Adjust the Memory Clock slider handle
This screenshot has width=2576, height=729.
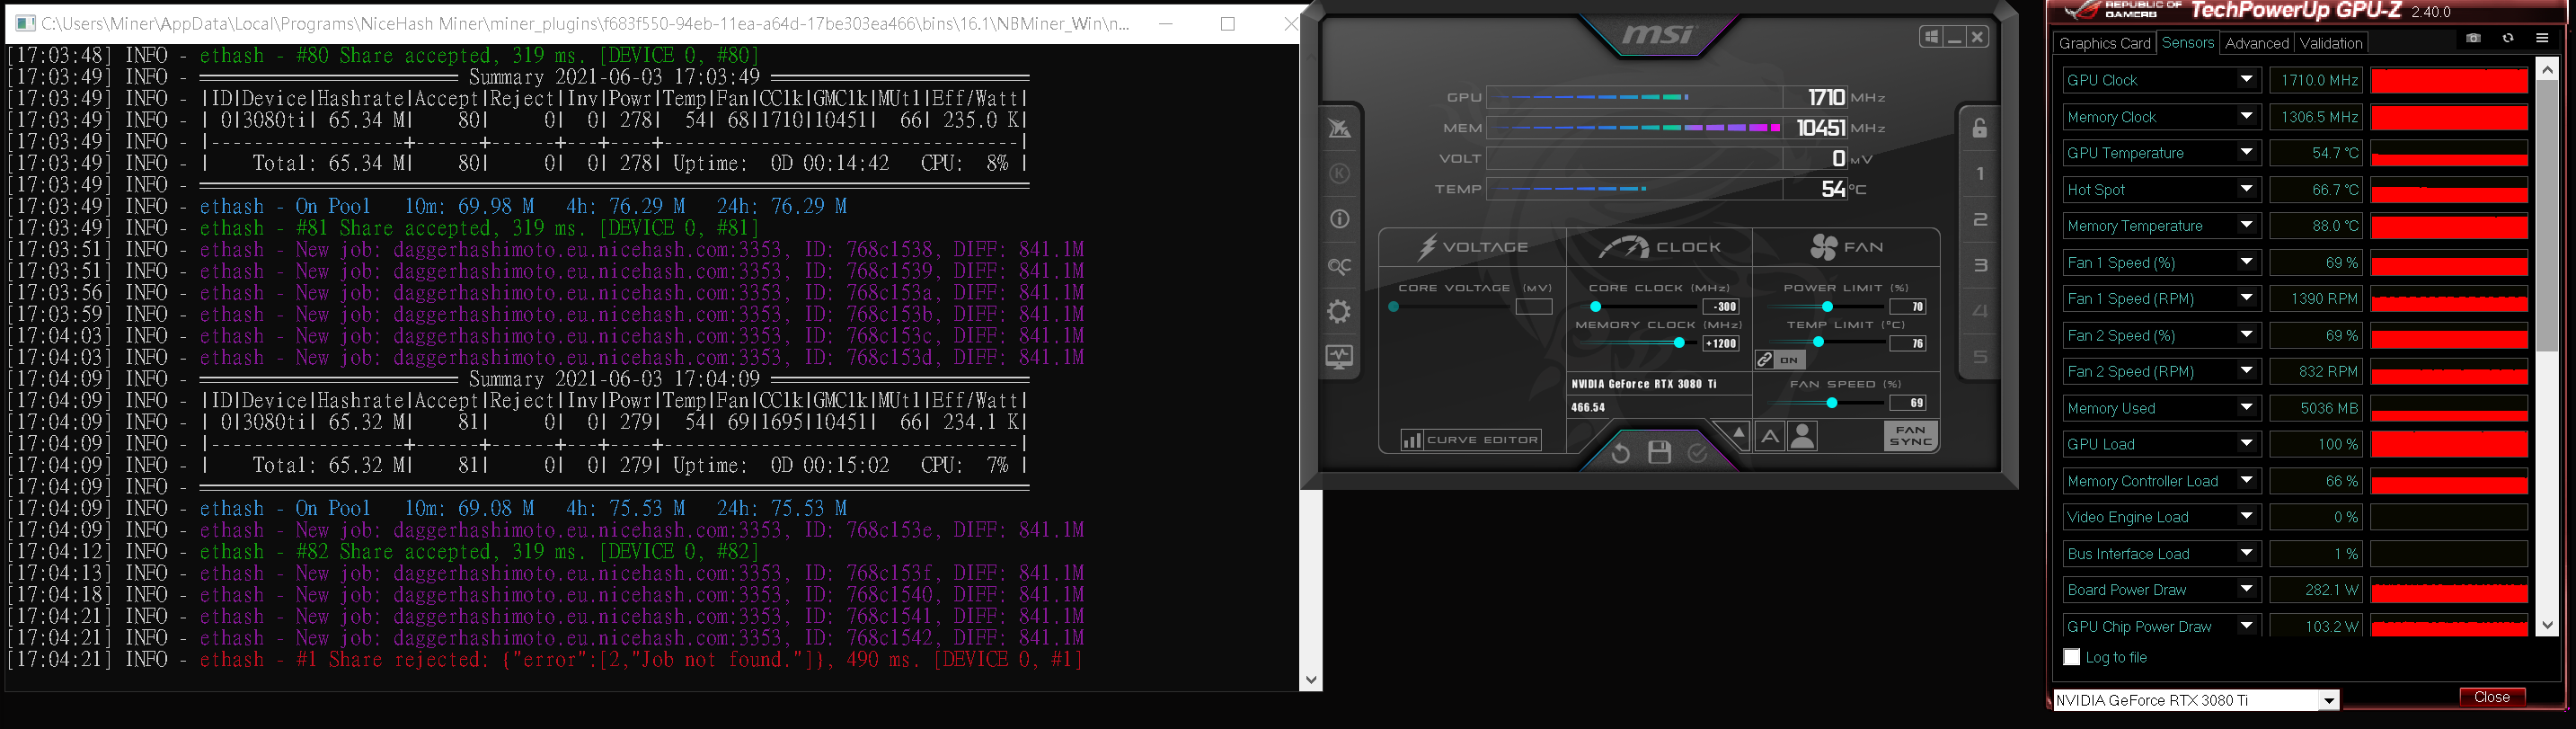(x=1679, y=343)
